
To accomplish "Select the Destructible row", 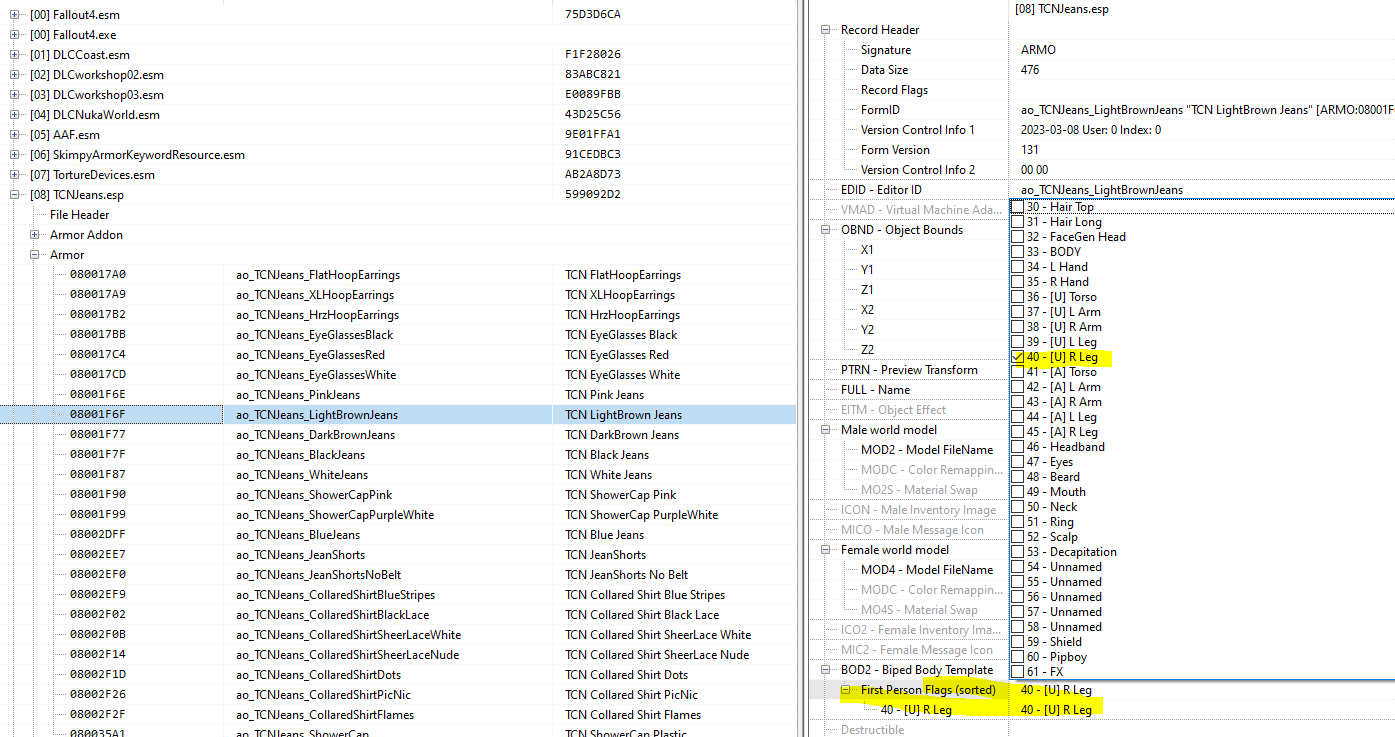I will 872,730.
